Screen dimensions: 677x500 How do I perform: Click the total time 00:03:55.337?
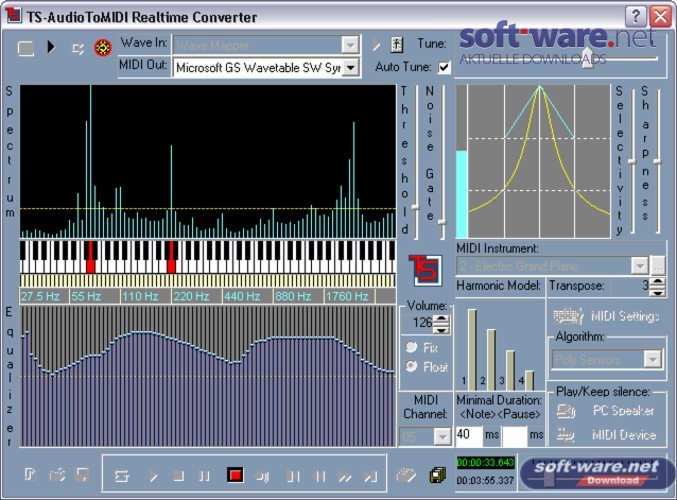point(485,480)
